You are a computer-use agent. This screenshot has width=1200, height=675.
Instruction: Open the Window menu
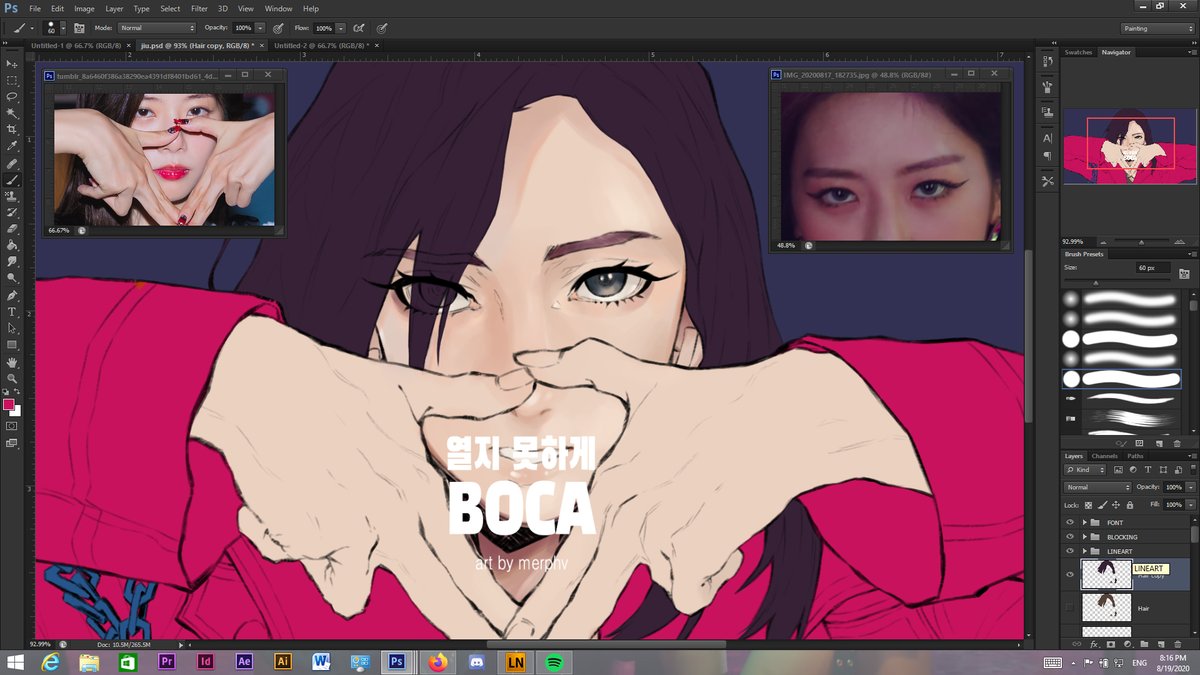pos(279,8)
